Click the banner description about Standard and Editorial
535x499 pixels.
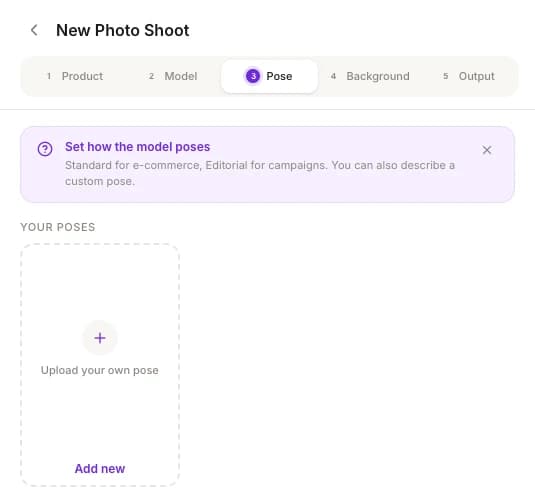tap(260, 173)
